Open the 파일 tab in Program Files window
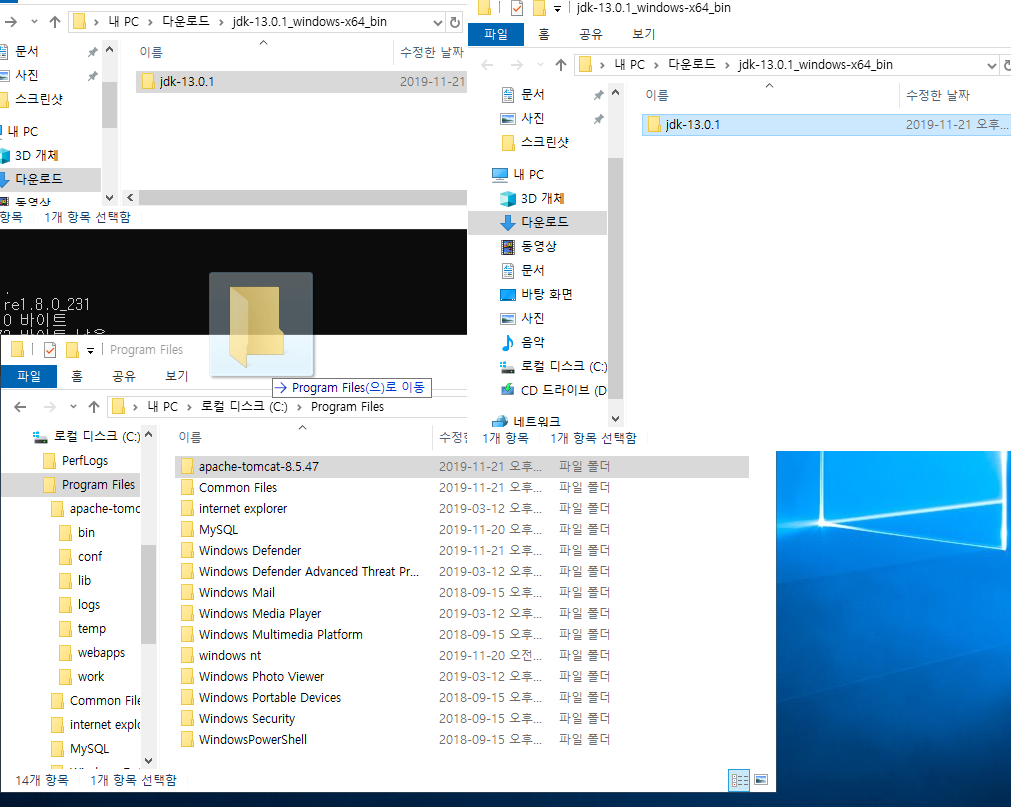Screen dimensions: 1011x807 29,376
